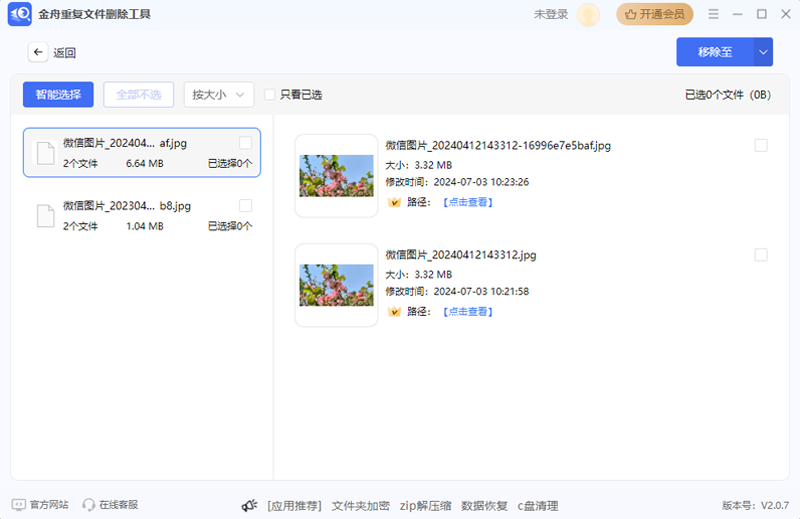Click the 开通会员 membership button

tap(655, 15)
